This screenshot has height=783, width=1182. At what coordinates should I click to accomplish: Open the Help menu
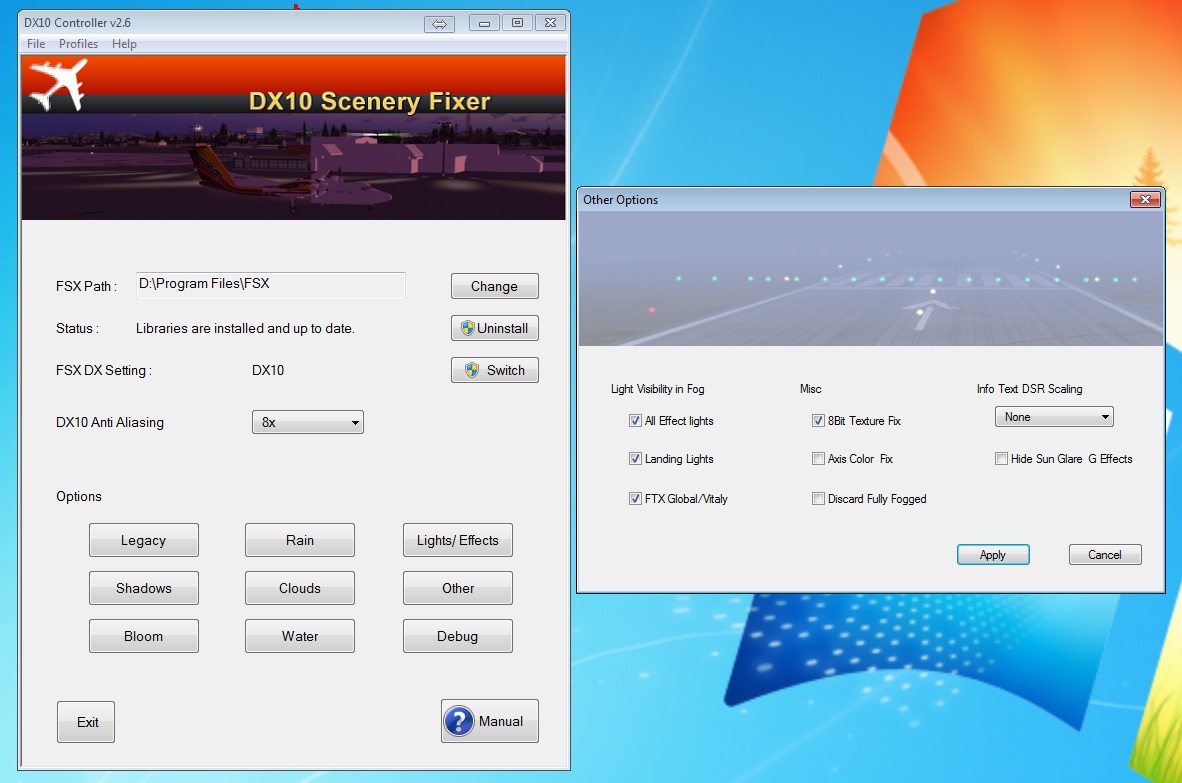[124, 44]
